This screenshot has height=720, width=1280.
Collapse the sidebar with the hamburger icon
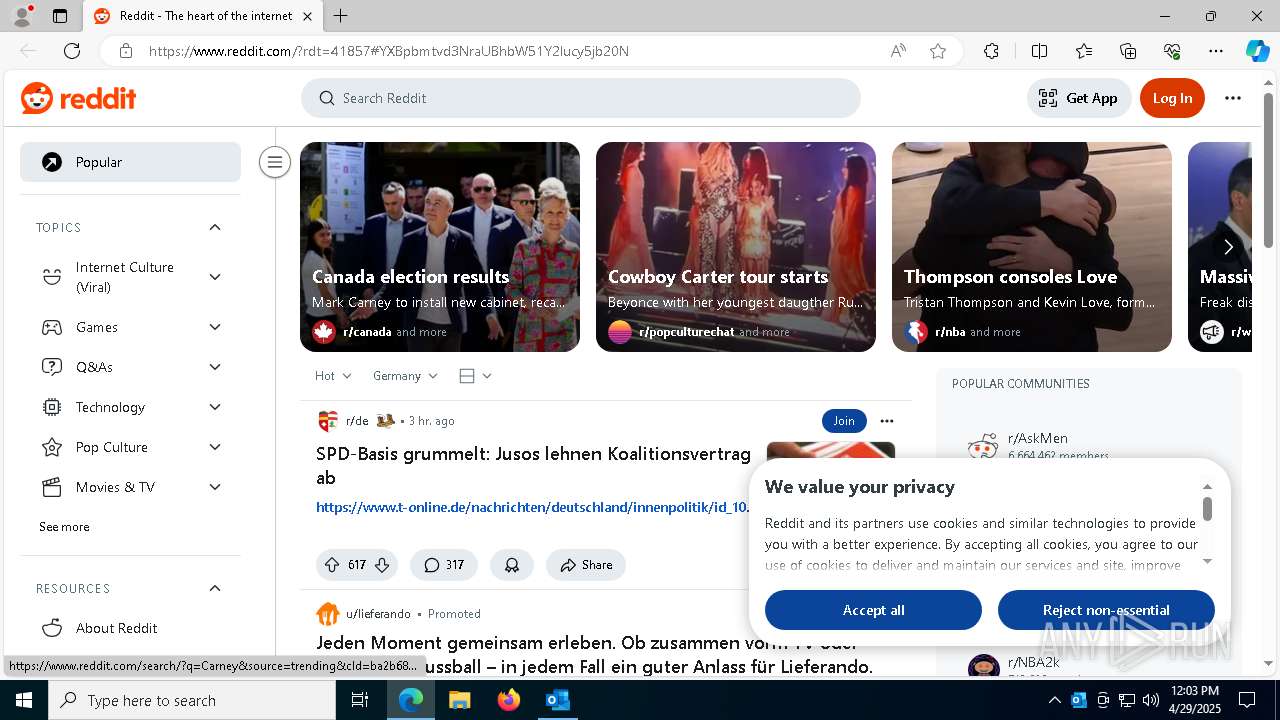274,162
